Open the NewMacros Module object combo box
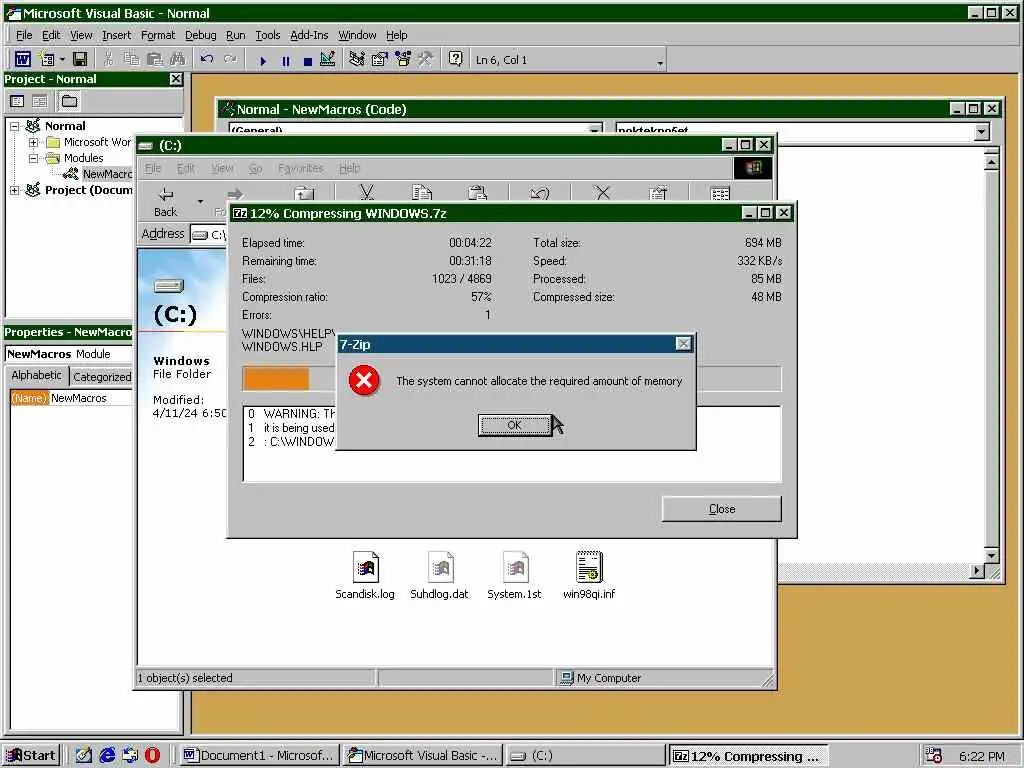This screenshot has height=768, width=1024. [69, 354]
